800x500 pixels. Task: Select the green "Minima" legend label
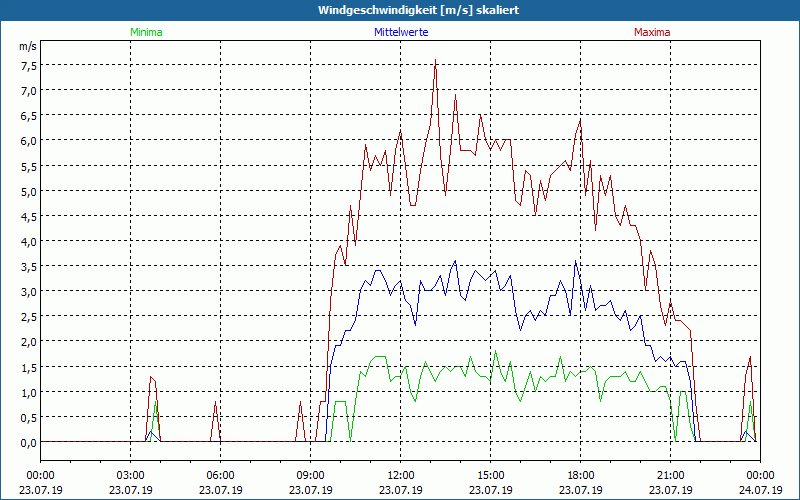click(146, 32)
